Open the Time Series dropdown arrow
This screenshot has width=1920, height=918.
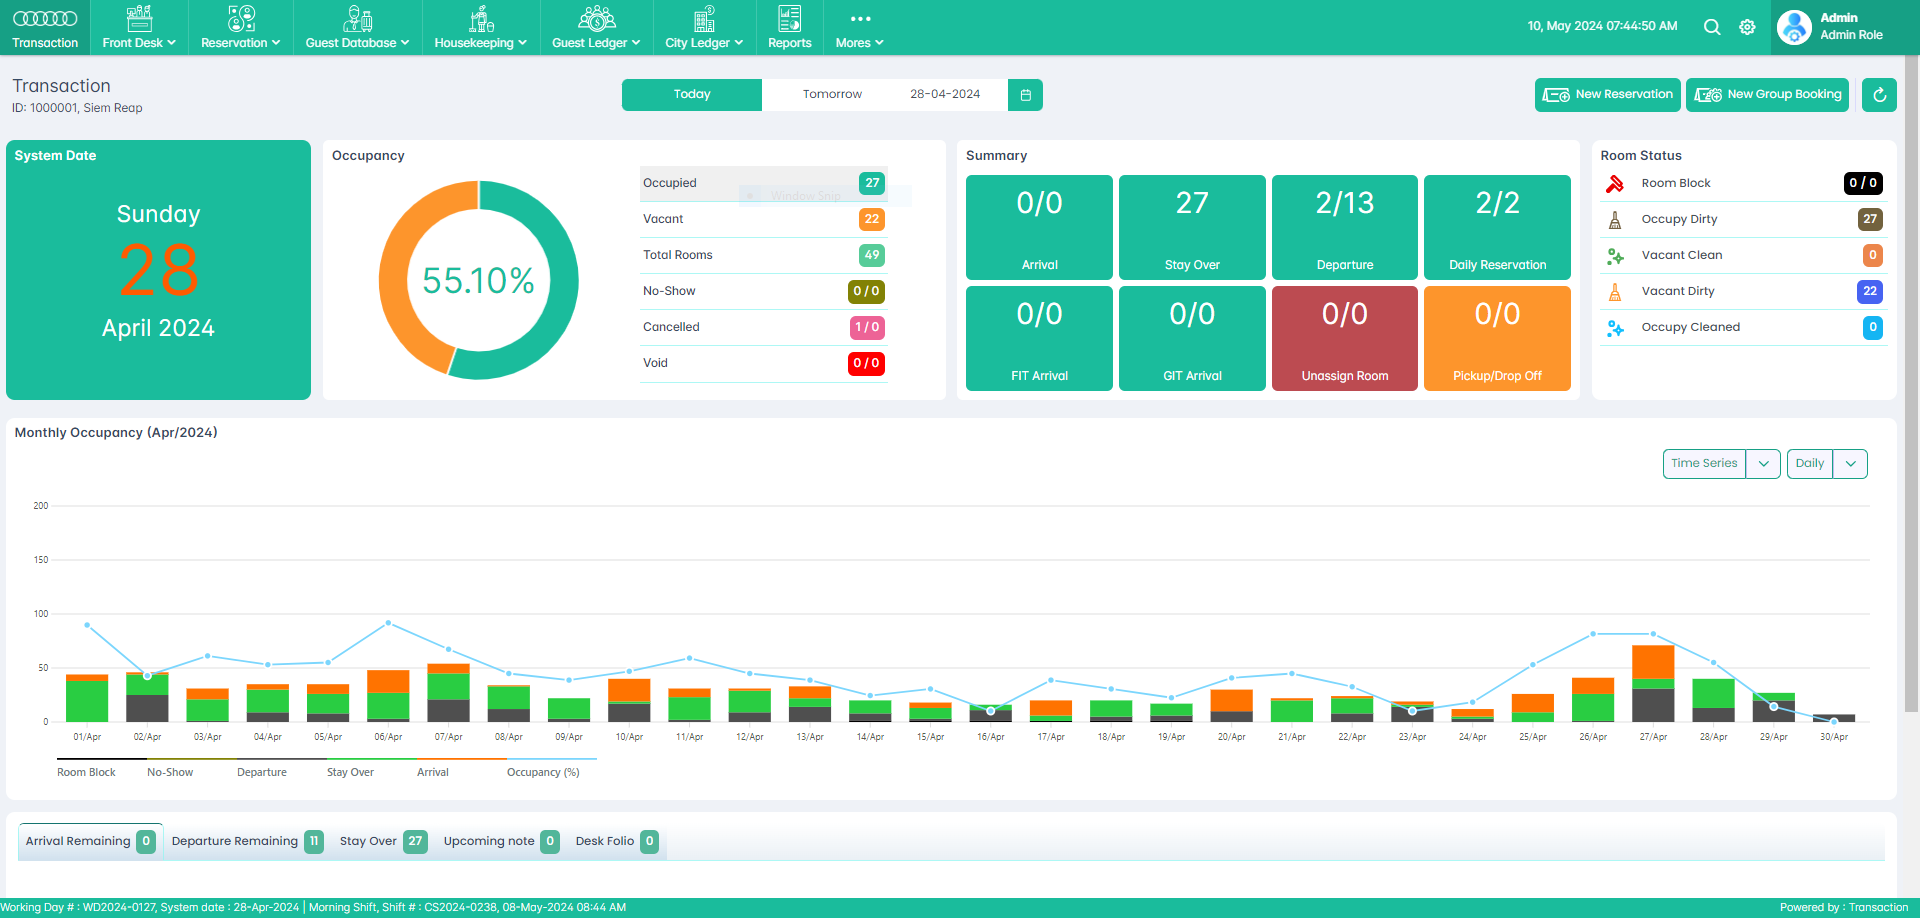1763,464
